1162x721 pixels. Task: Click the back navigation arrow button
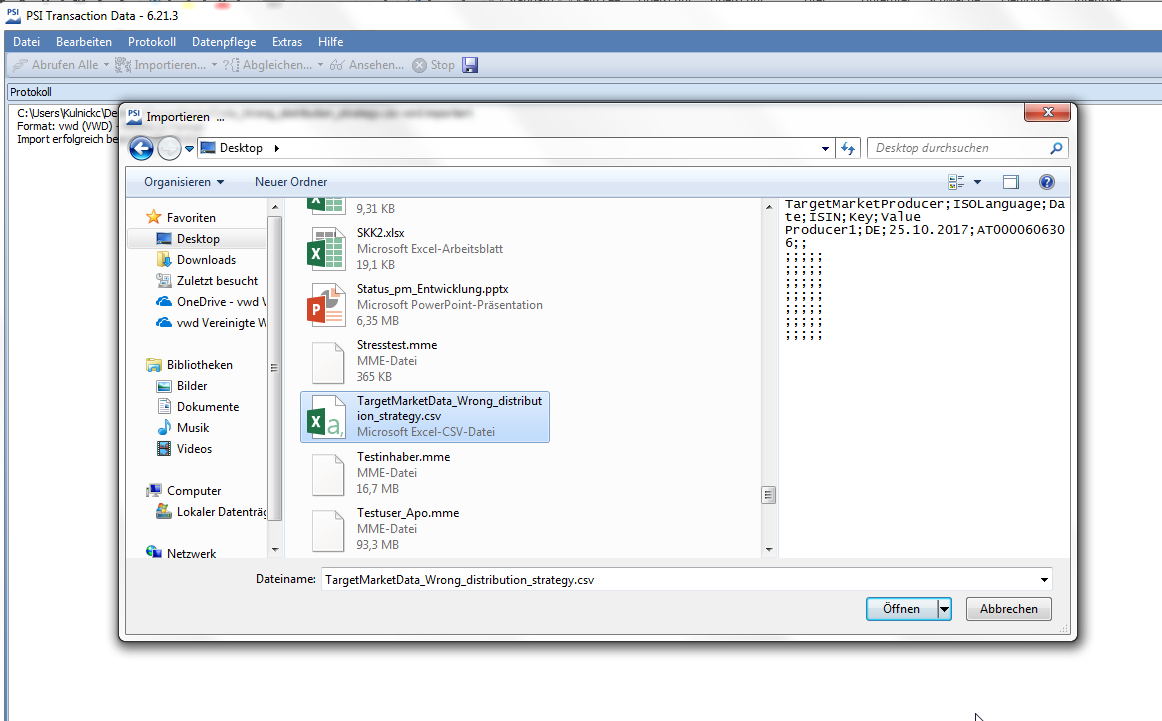tap(141, 149)
